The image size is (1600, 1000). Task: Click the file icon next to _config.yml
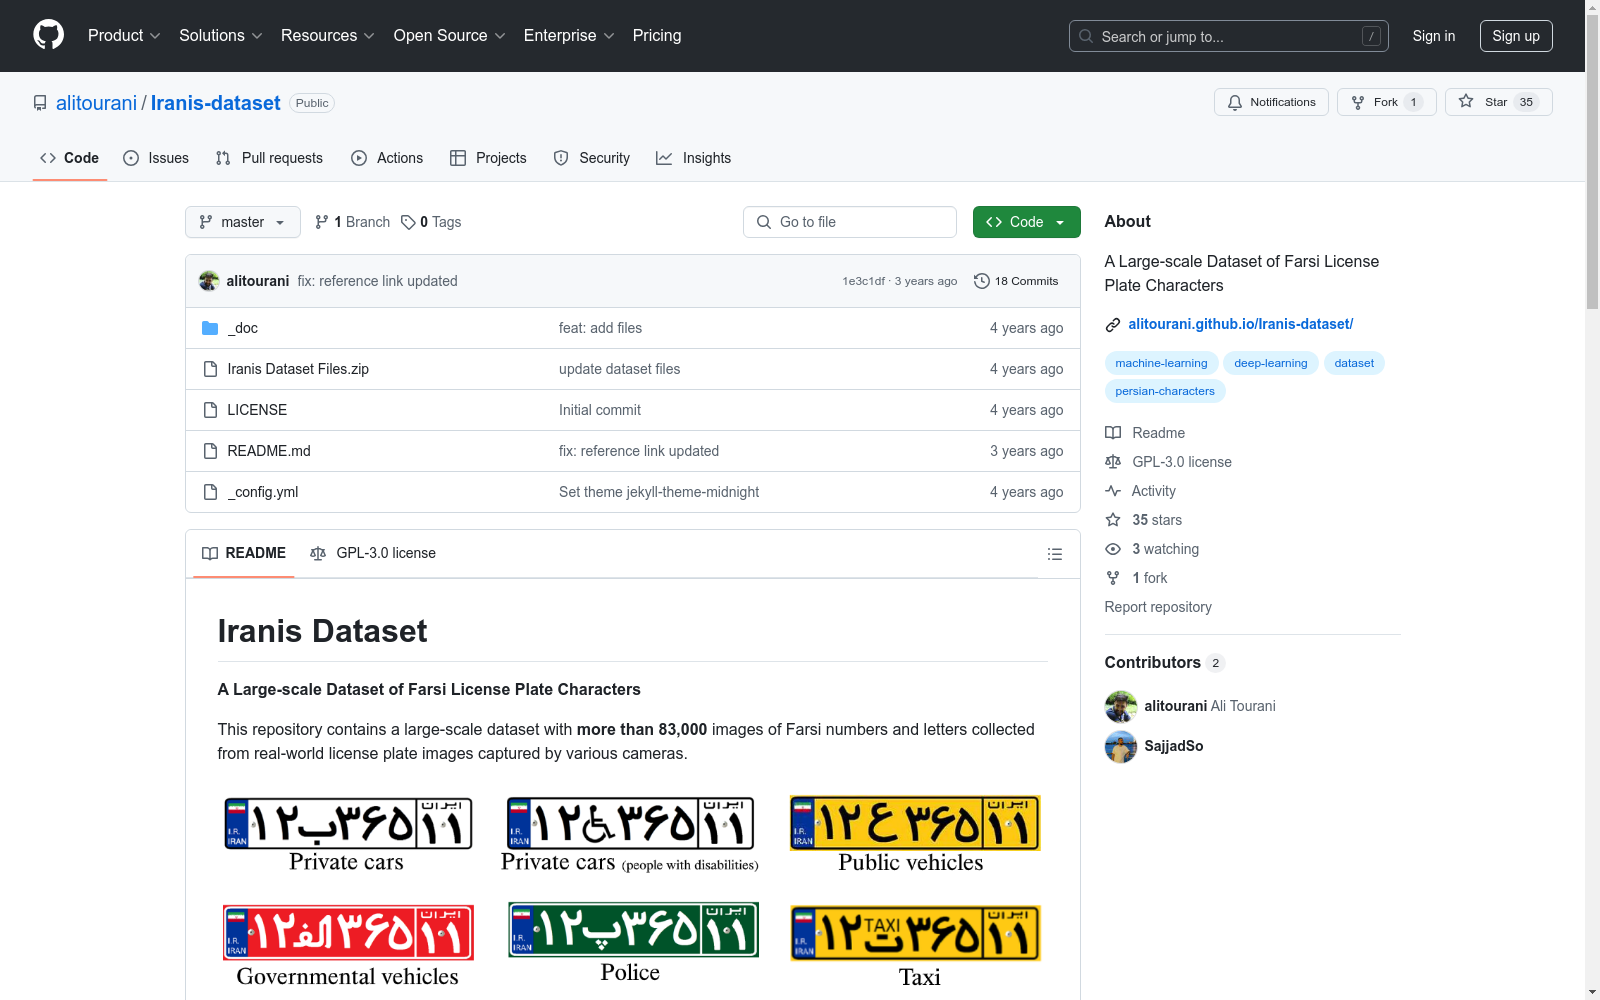coord(210,492)
